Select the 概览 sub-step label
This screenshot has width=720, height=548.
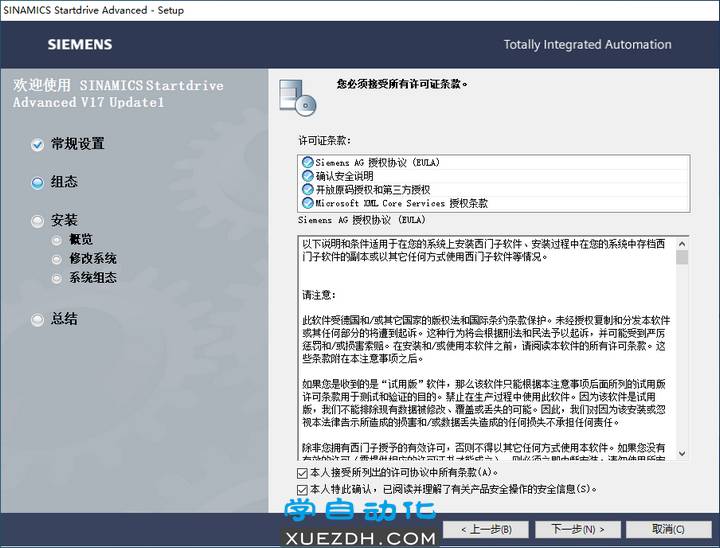pos(81,239)
